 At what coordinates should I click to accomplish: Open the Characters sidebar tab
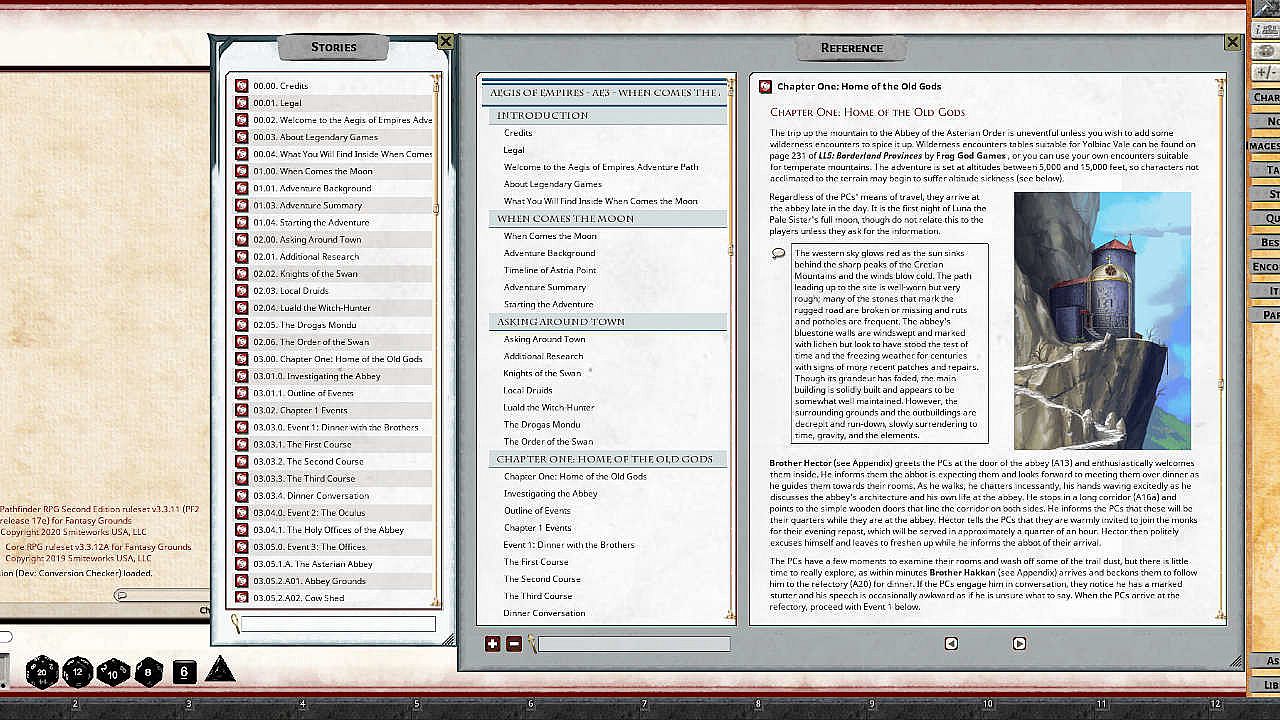(x=1266, y=98)
